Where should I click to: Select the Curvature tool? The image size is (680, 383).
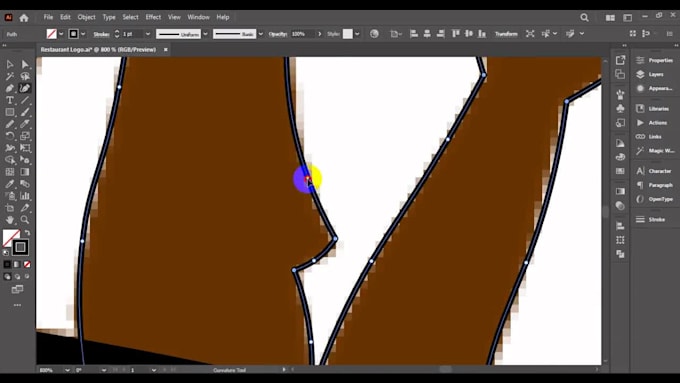[x=25, y=88]
